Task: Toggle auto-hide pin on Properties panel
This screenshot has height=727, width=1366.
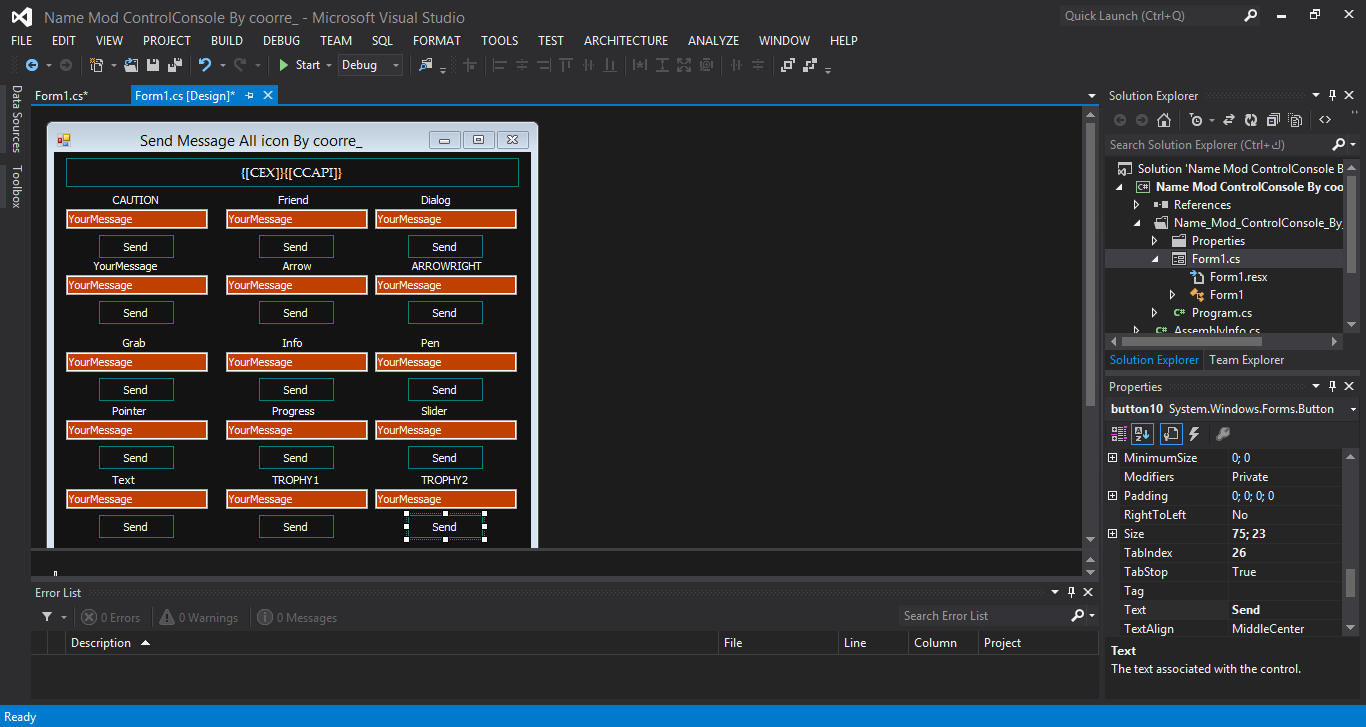Action: [x=1333, y=387]
